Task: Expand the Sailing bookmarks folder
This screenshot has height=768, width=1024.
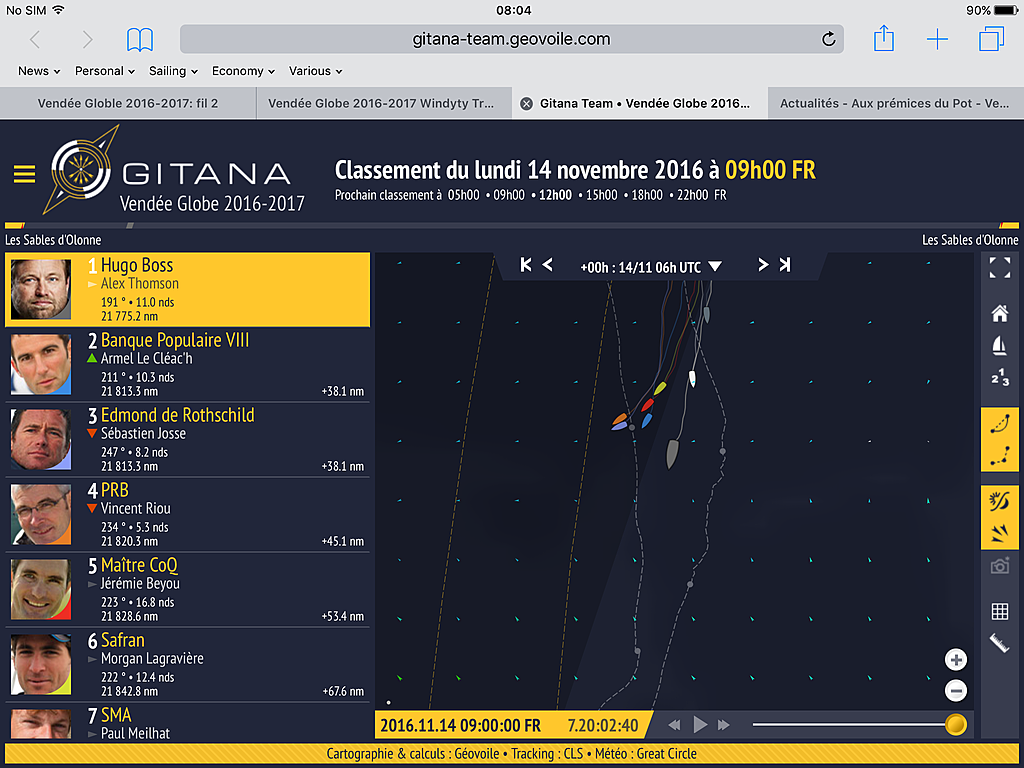Action: point(173,71)
